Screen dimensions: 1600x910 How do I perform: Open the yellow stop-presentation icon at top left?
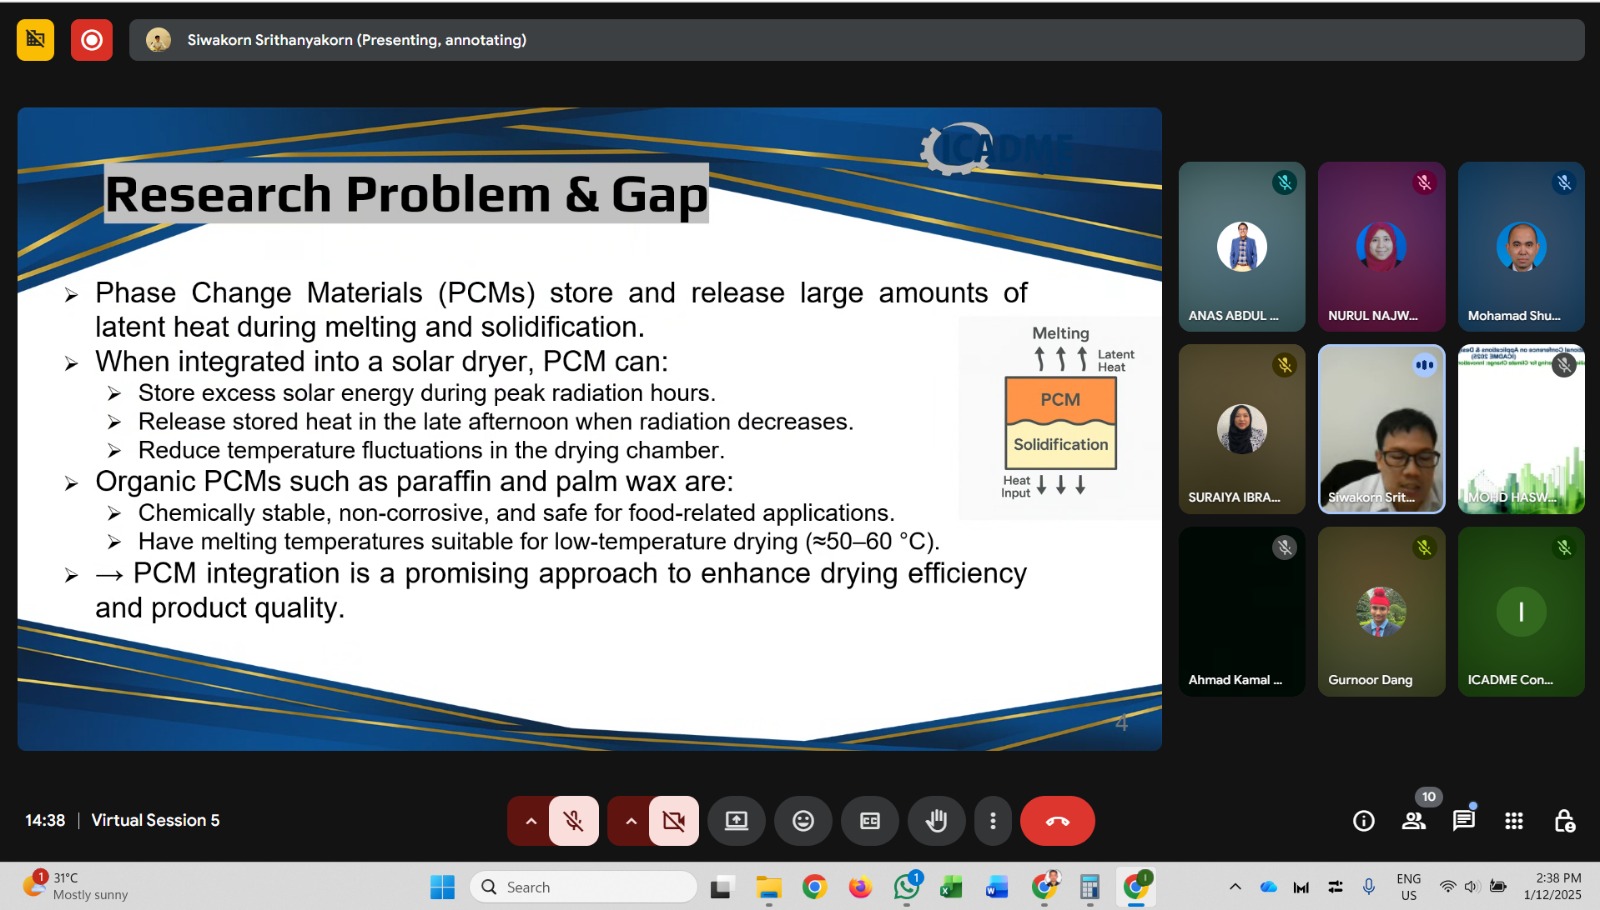[36, 40]
